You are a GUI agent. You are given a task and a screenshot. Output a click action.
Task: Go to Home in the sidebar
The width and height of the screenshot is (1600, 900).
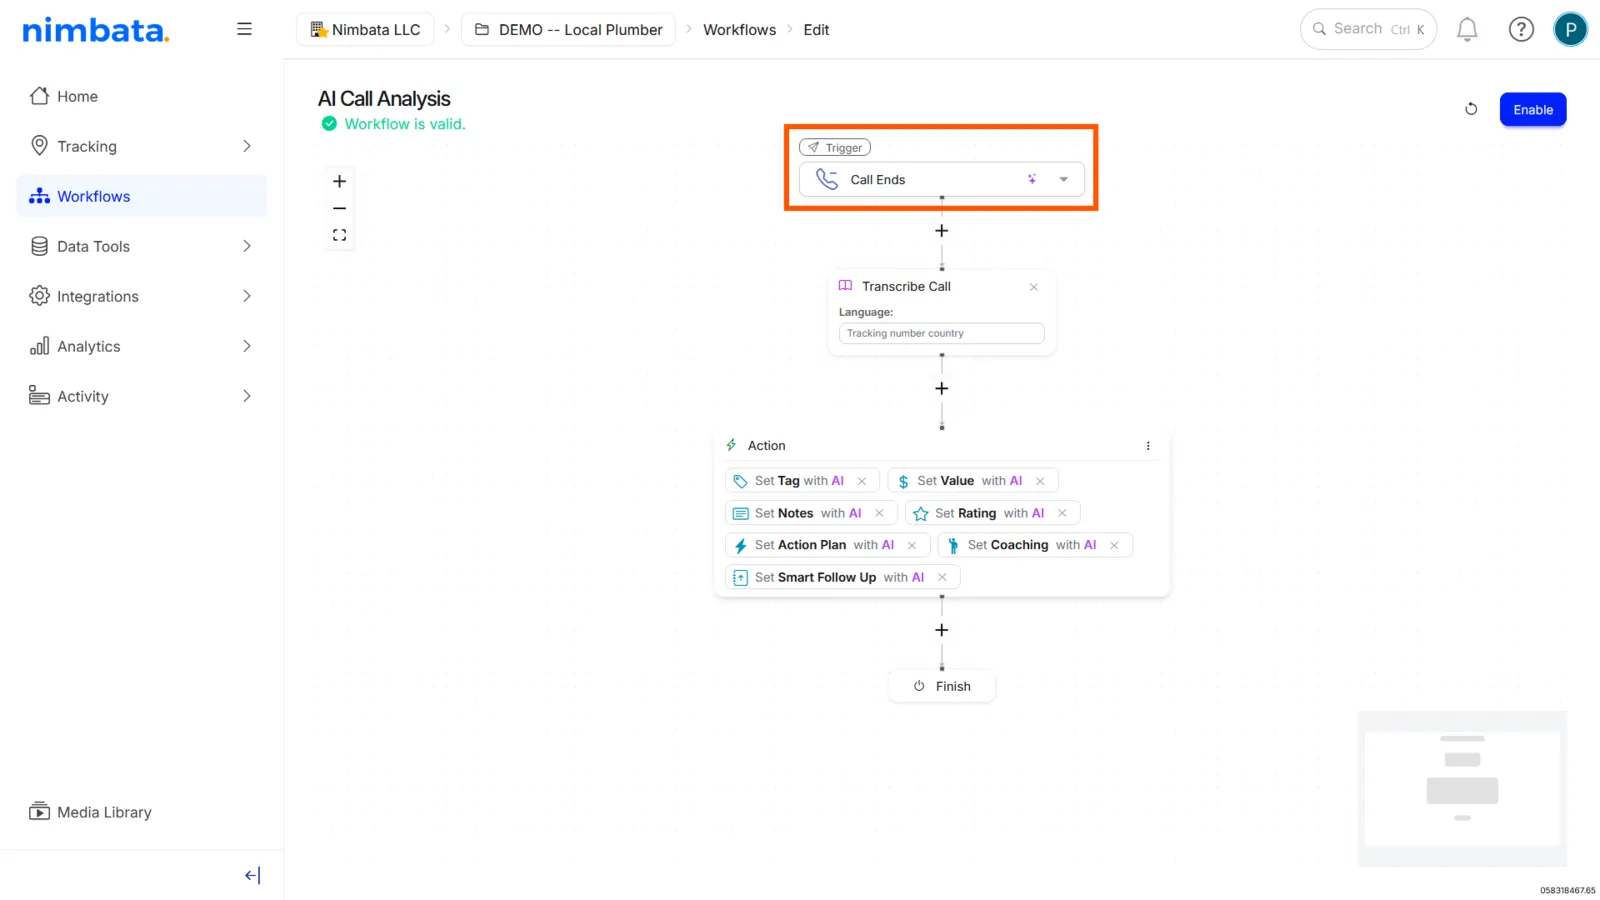pos(141,96)
